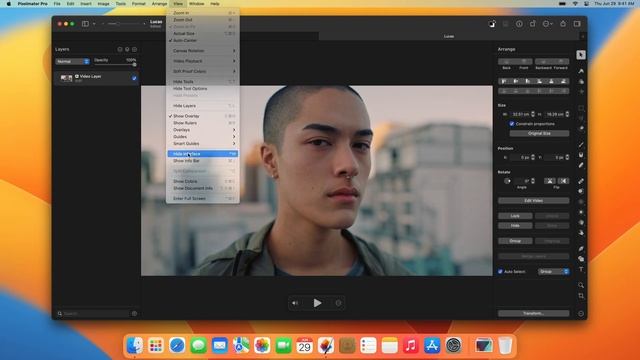Expand the Soft Proof Colors submenu

pyautogui.click(x=202, y=71)
